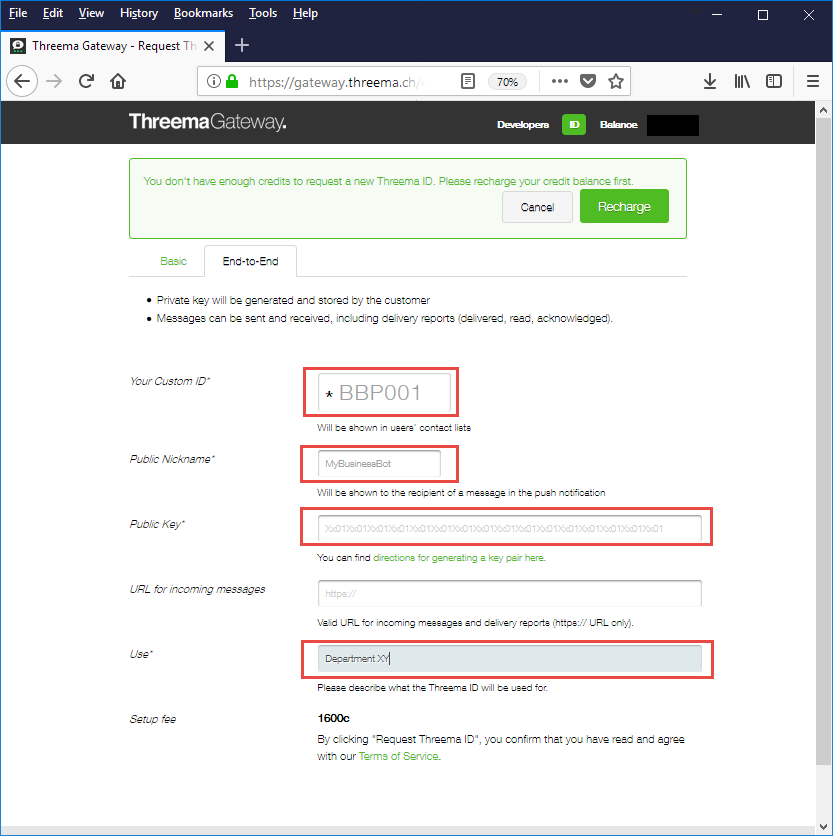Switch to the Basic tab

pyautogui.click(x=173, y=261)
